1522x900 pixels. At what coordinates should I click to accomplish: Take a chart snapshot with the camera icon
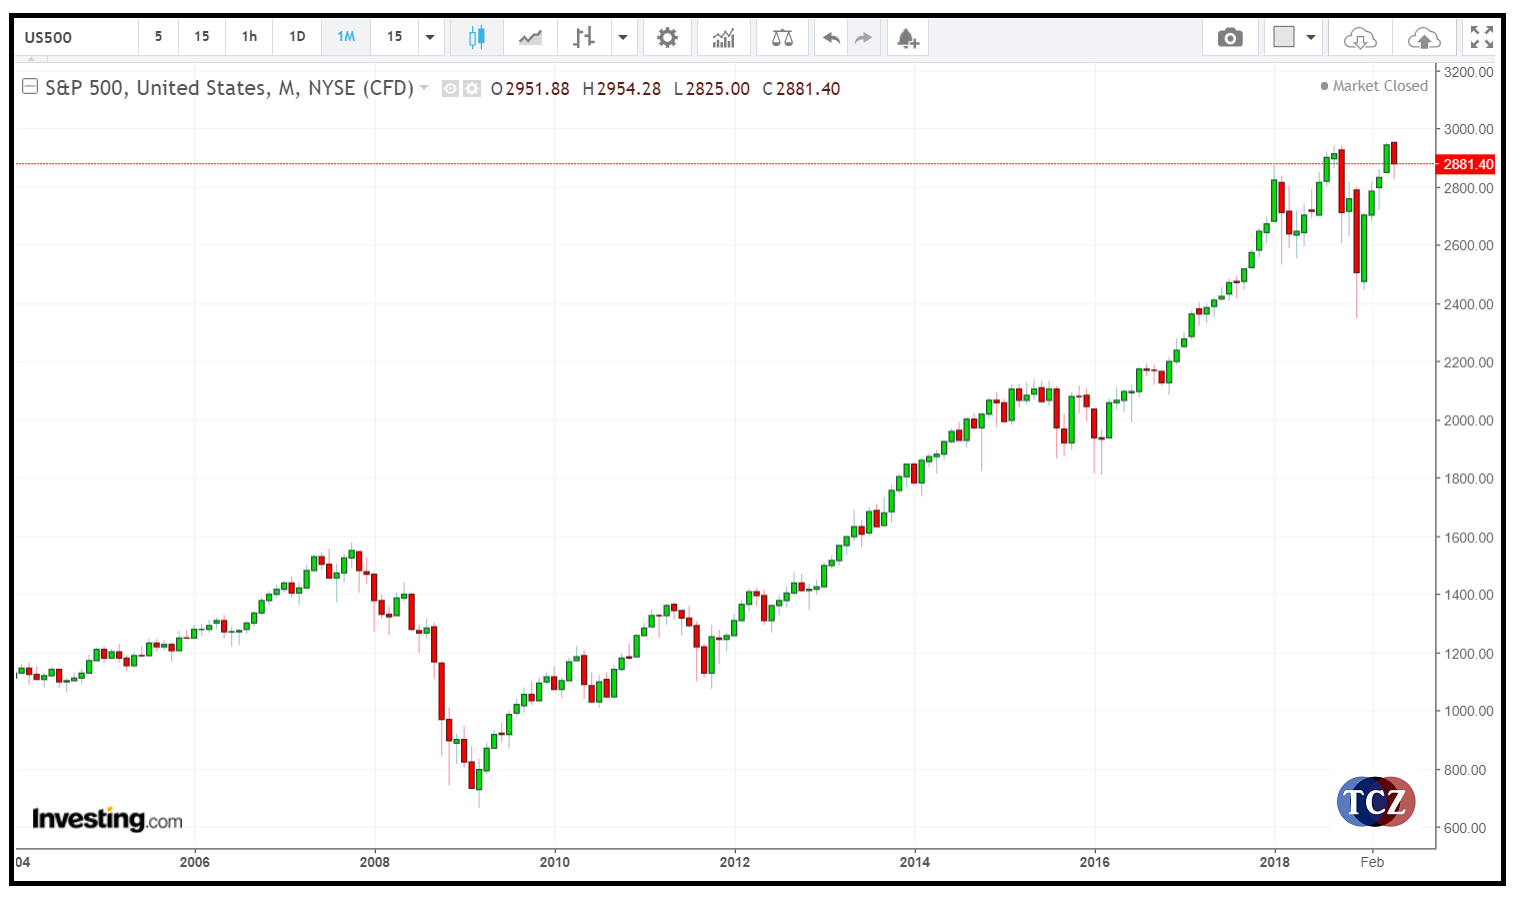point(1230,37)
